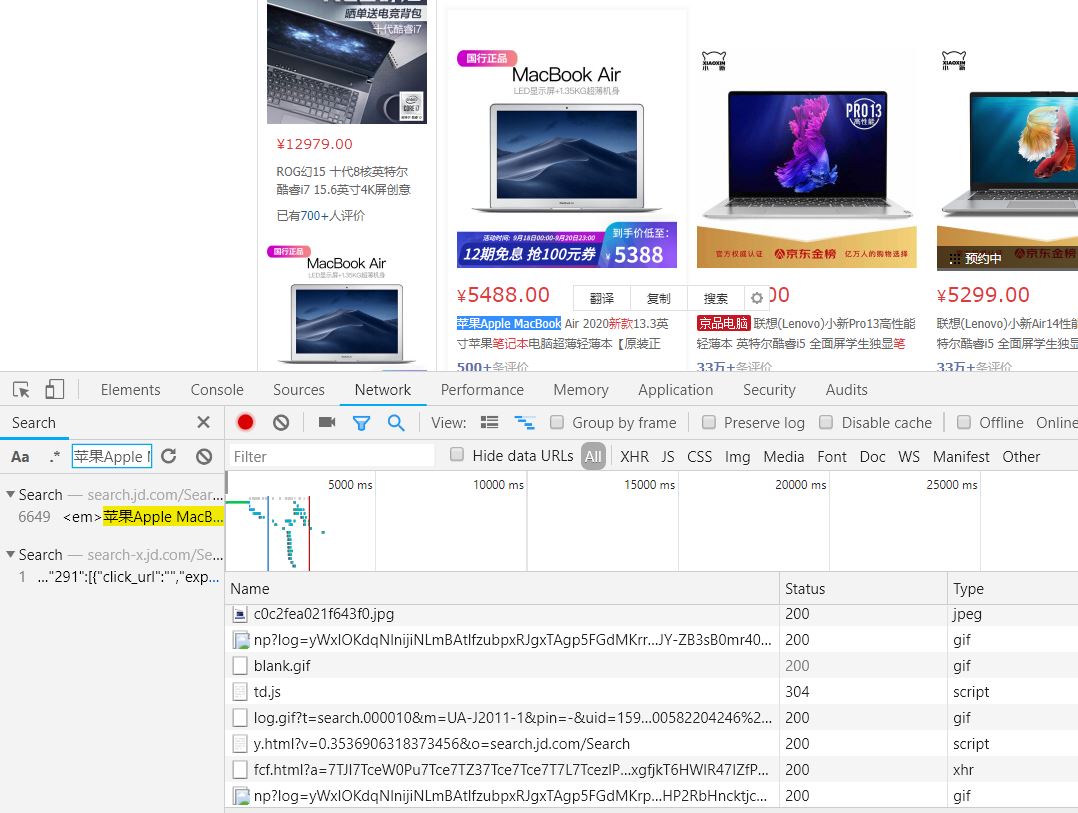Filter requests by Font
The image size is (1078, 813).
832,456
